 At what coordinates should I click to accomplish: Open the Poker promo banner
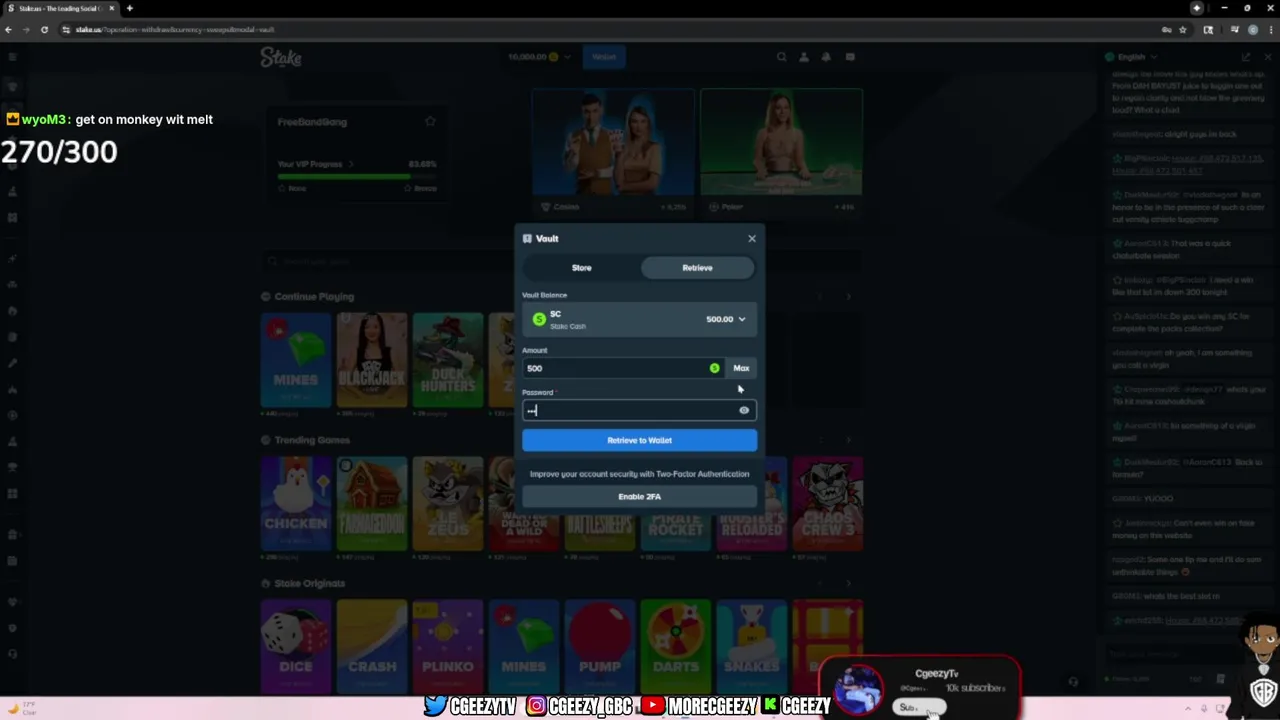[781, 150]
